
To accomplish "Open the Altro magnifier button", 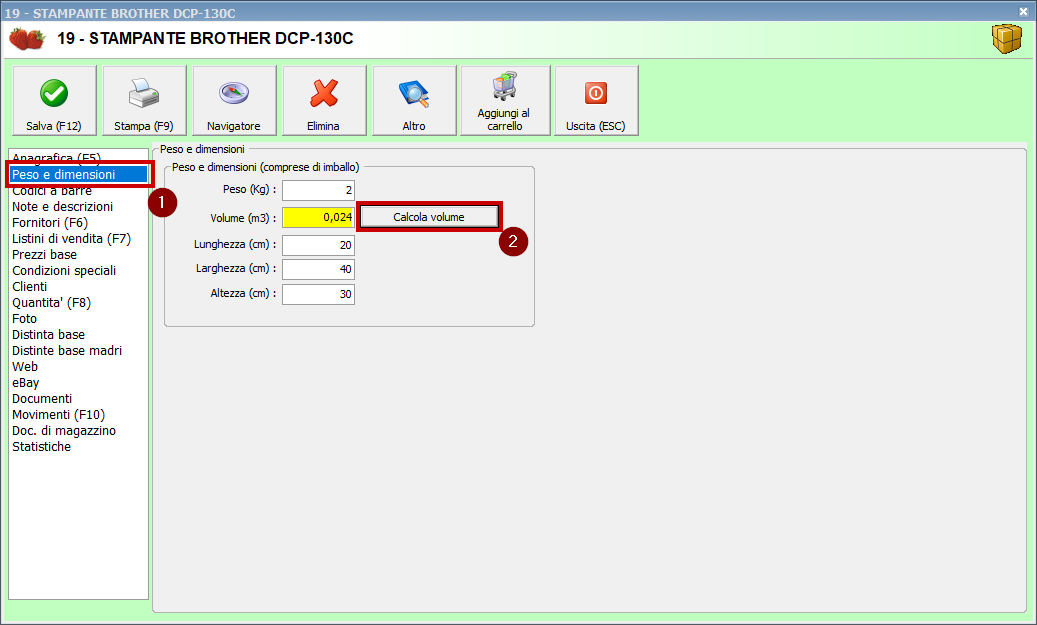I will [x=414, y=101].
